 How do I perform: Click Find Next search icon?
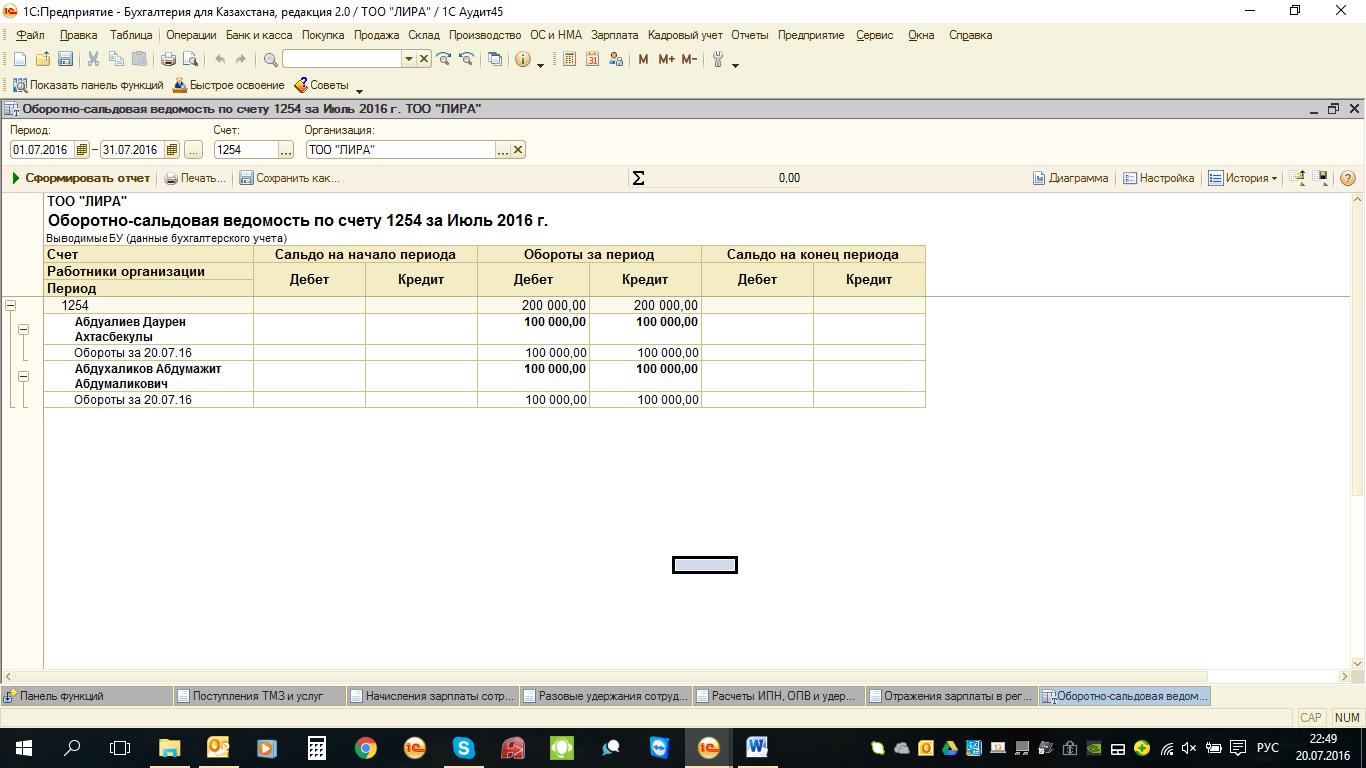(x=444, y=59)
